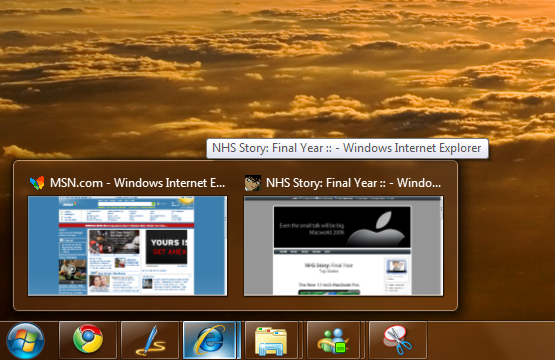Select the MSN.com window thumbnail preview

point(127,246)
